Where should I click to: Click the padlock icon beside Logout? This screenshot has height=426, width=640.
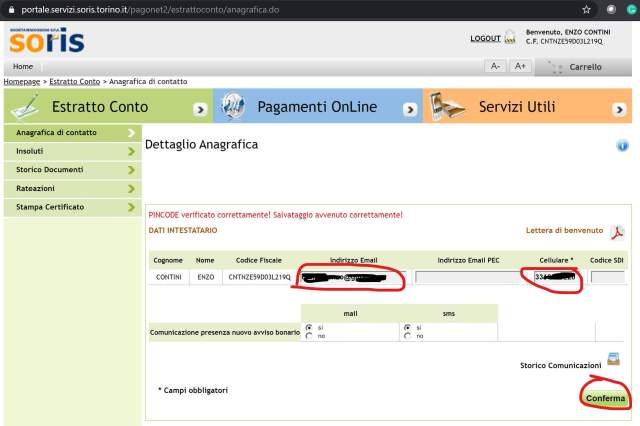tap(510, 38)
